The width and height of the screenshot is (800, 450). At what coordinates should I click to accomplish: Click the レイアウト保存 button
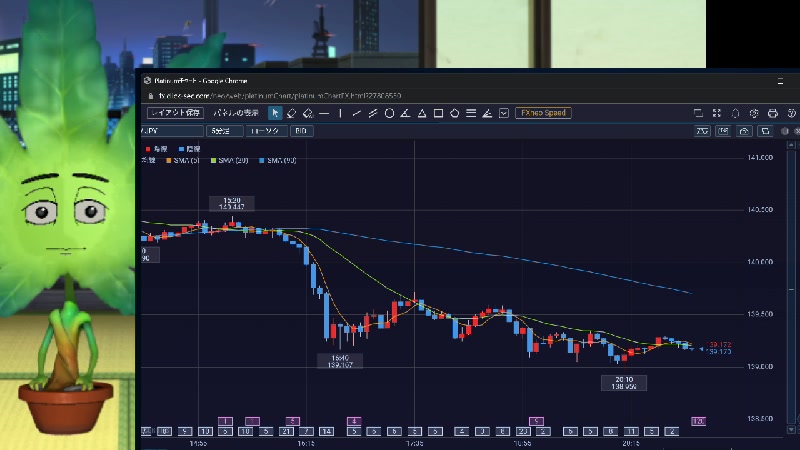tap(175, 113)
